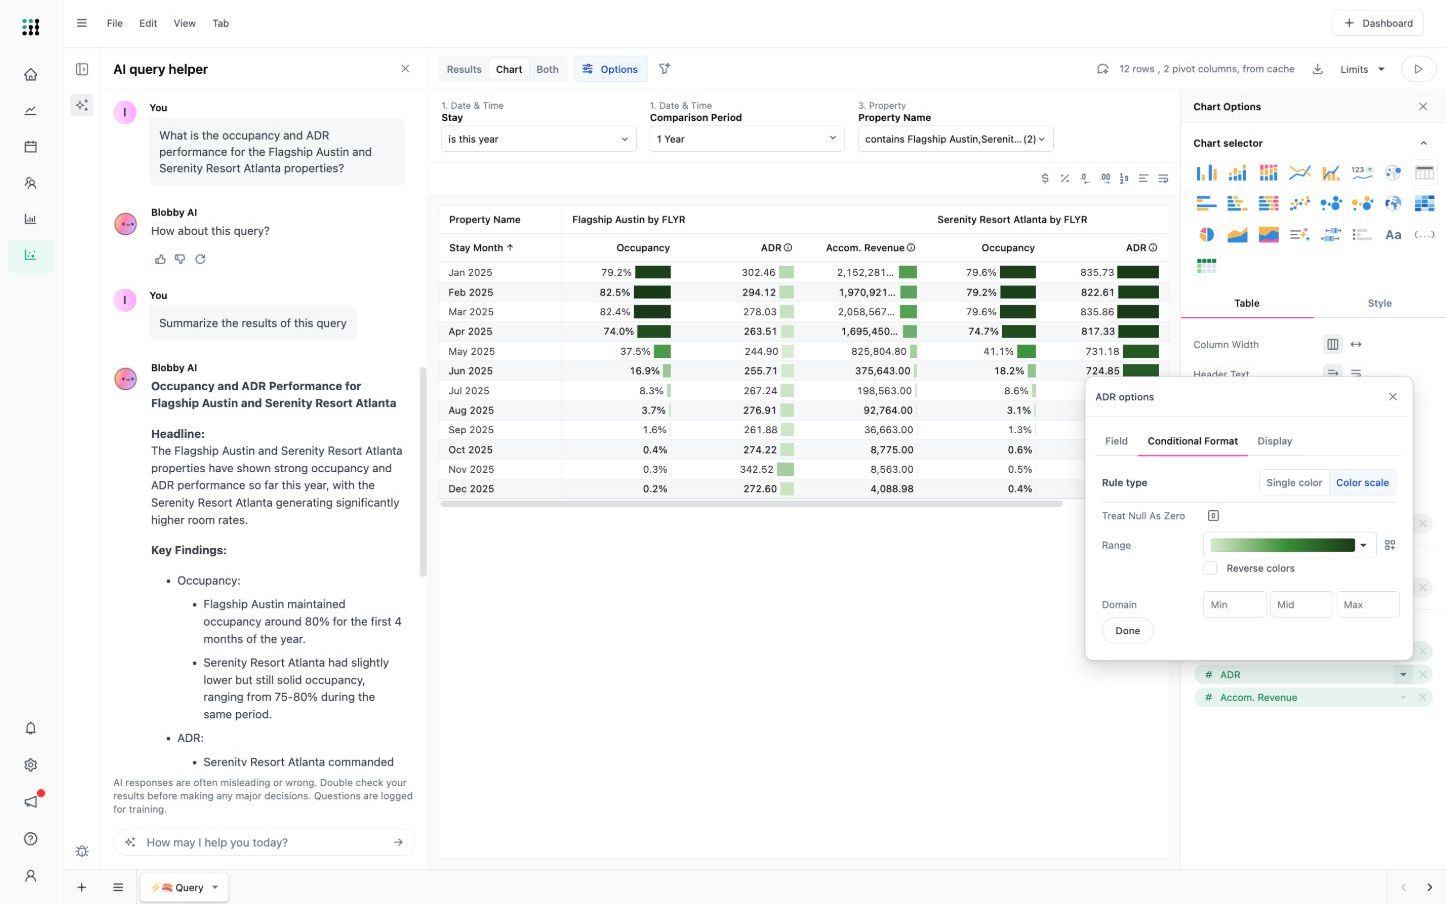The height and width of the screenshot is (904, 1446).
Task: Open the Limits dropdown
Action: coord(1362,69)
